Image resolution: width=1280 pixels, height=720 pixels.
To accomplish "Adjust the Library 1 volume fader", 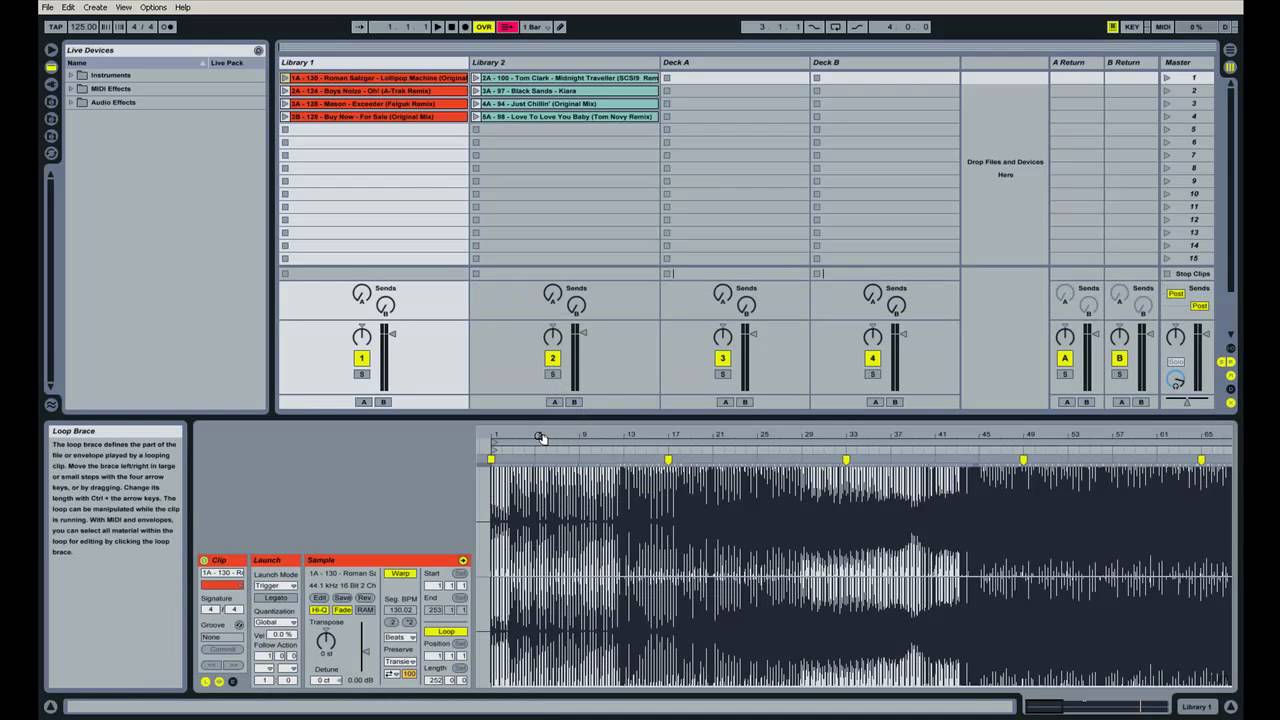I will (392, 333).
